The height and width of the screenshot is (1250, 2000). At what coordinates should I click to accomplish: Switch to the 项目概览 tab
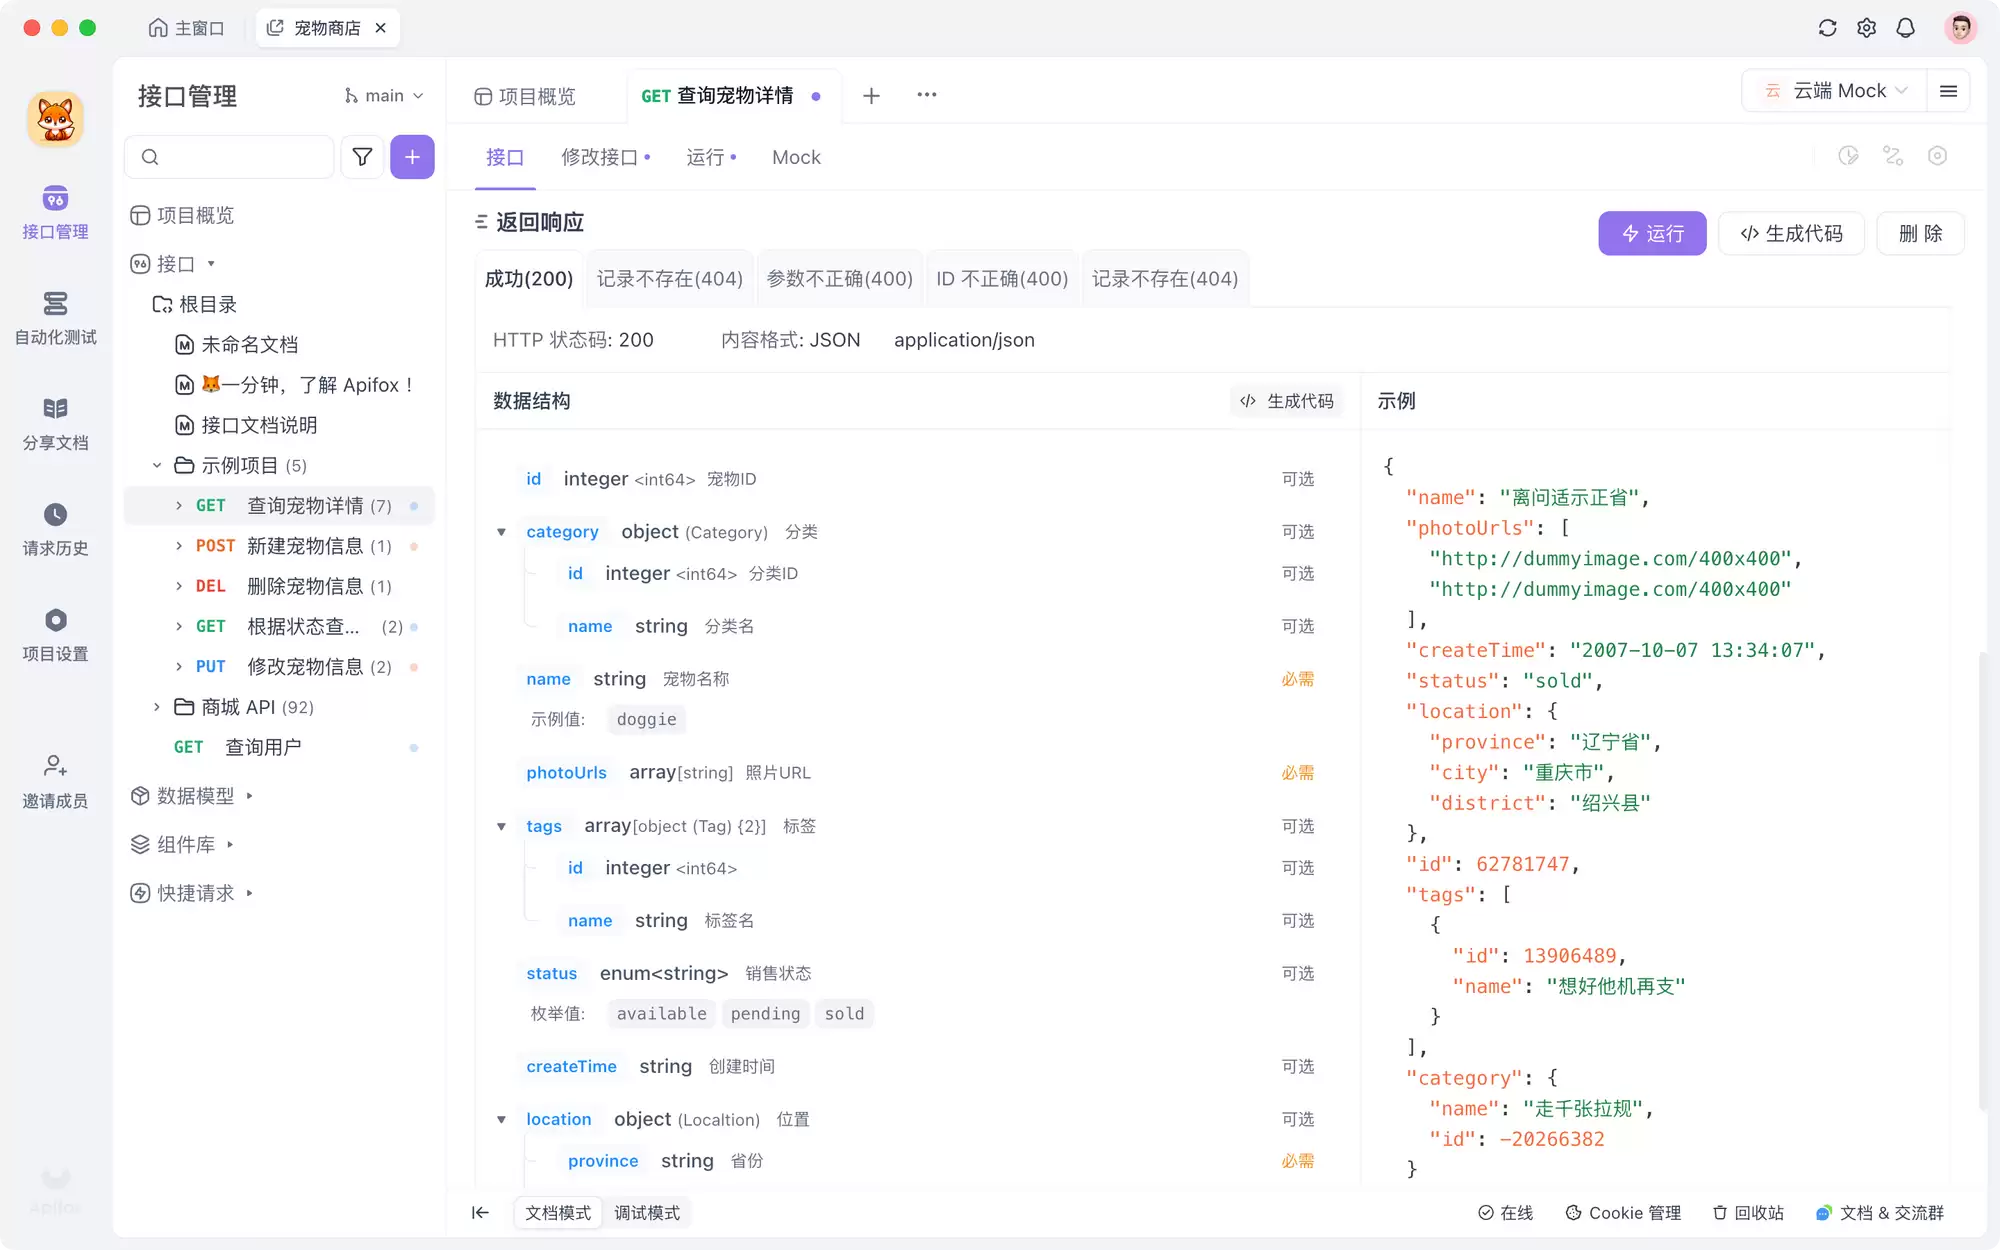pyautogui.click(x=526, y=96)
